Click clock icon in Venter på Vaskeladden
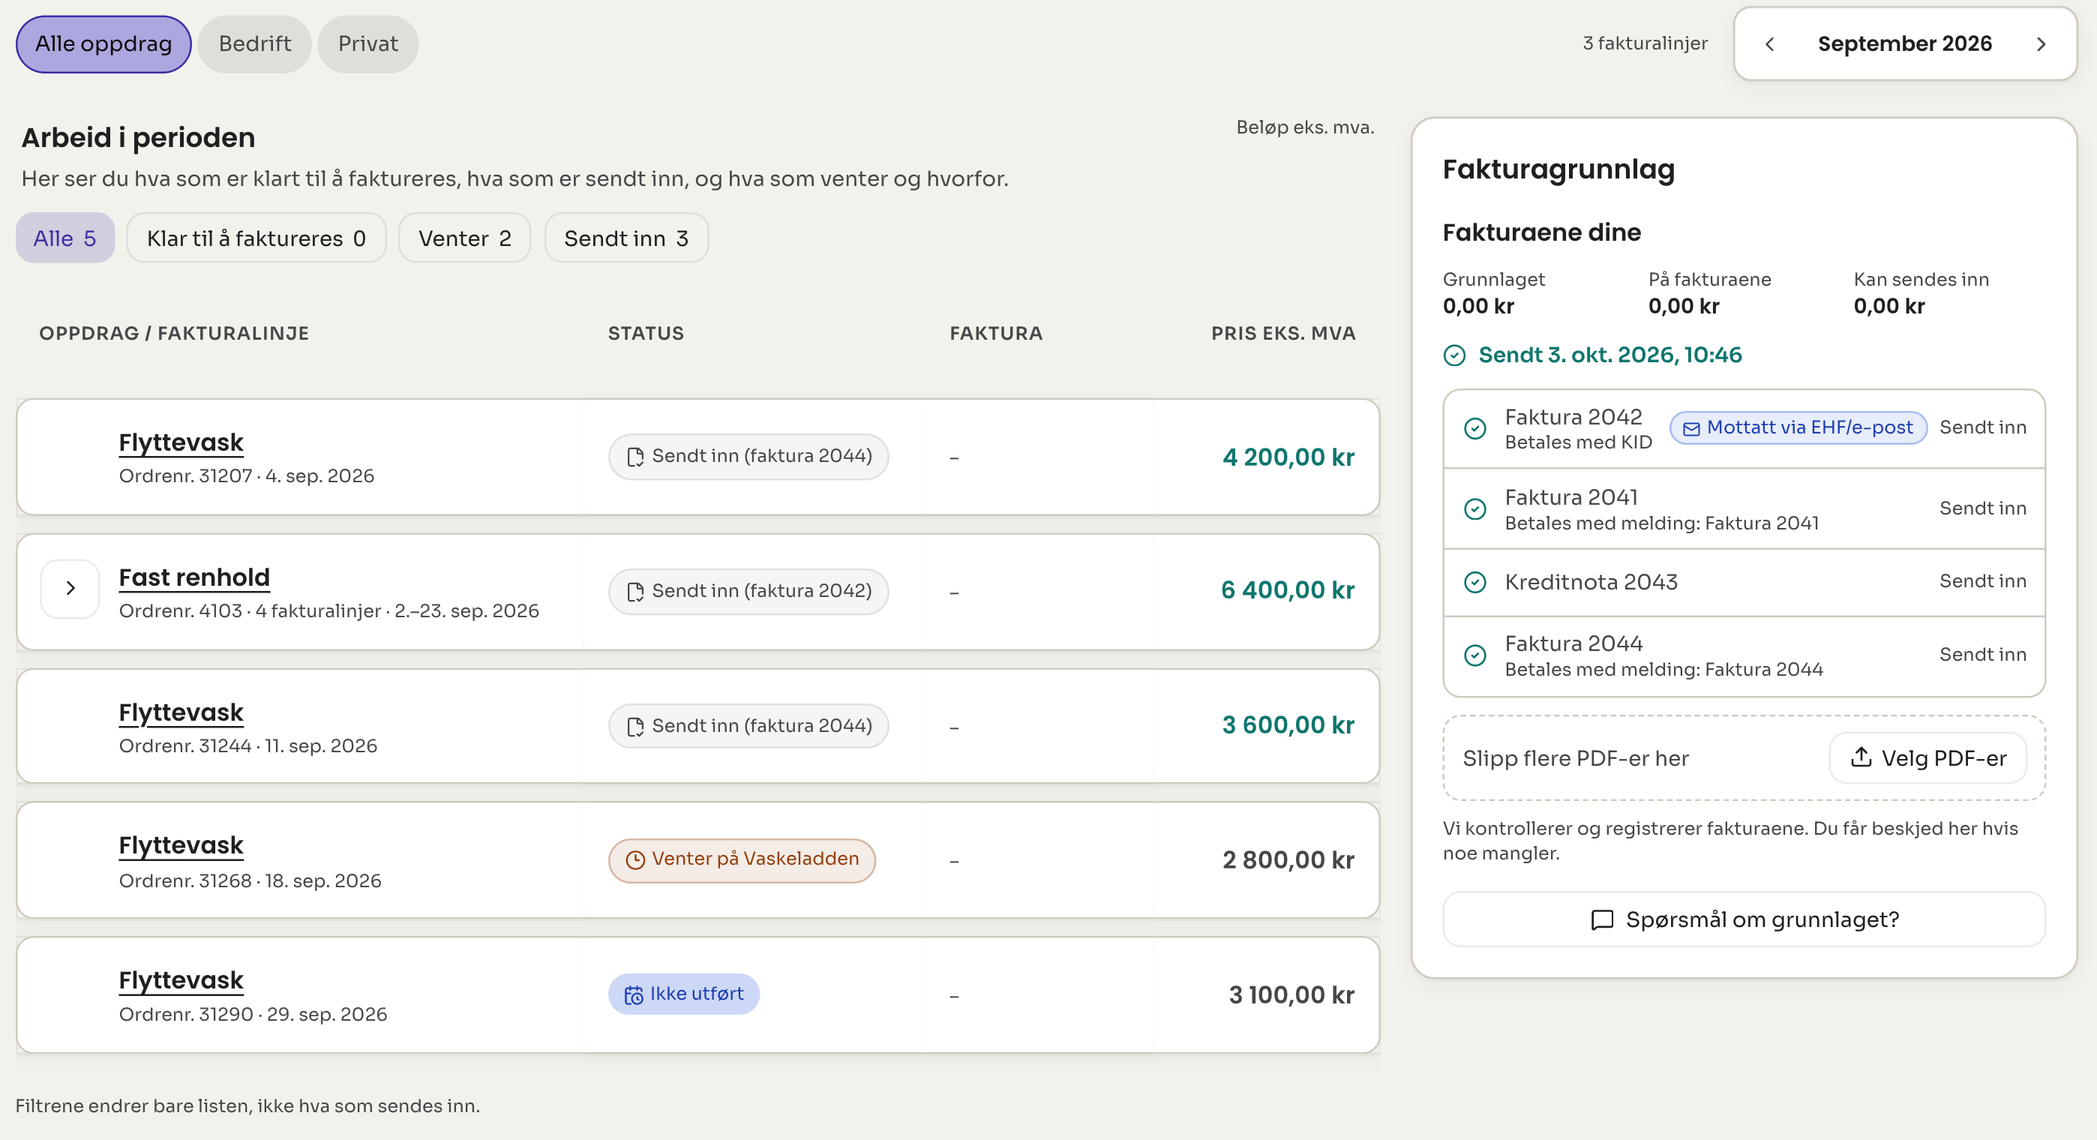Image resolution: width=2097 pixels, height=1140 pixels. 635,860
